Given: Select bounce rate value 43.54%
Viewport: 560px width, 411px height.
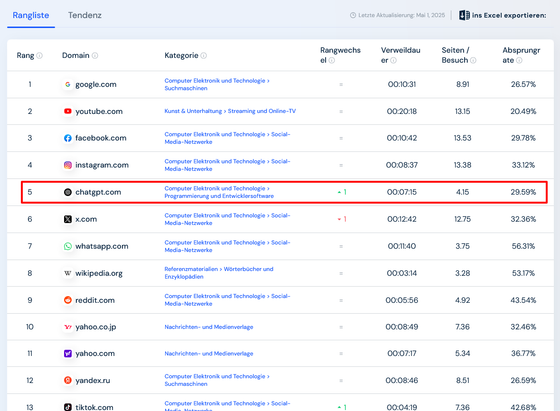Looking at the screenshot, I should click(523, 300).
